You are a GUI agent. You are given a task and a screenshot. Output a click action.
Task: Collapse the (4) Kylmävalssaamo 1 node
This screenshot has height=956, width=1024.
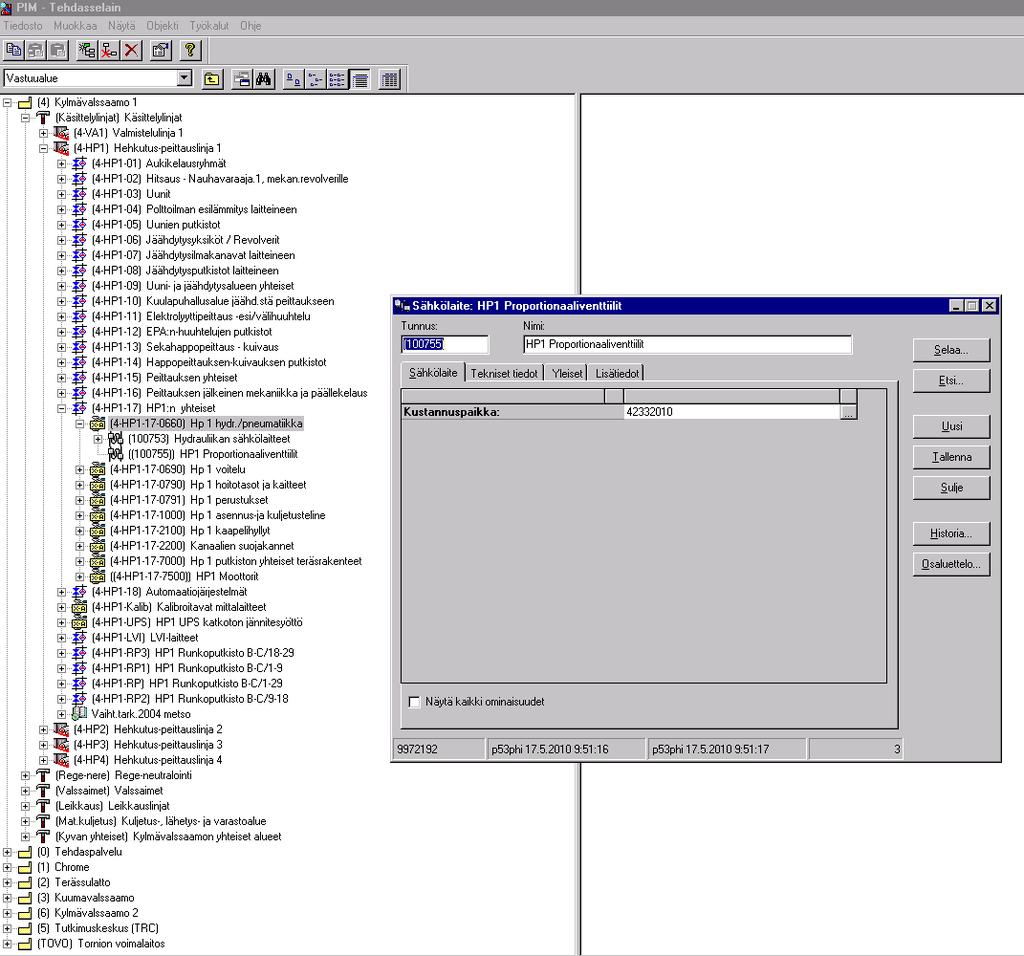(7, 103)
